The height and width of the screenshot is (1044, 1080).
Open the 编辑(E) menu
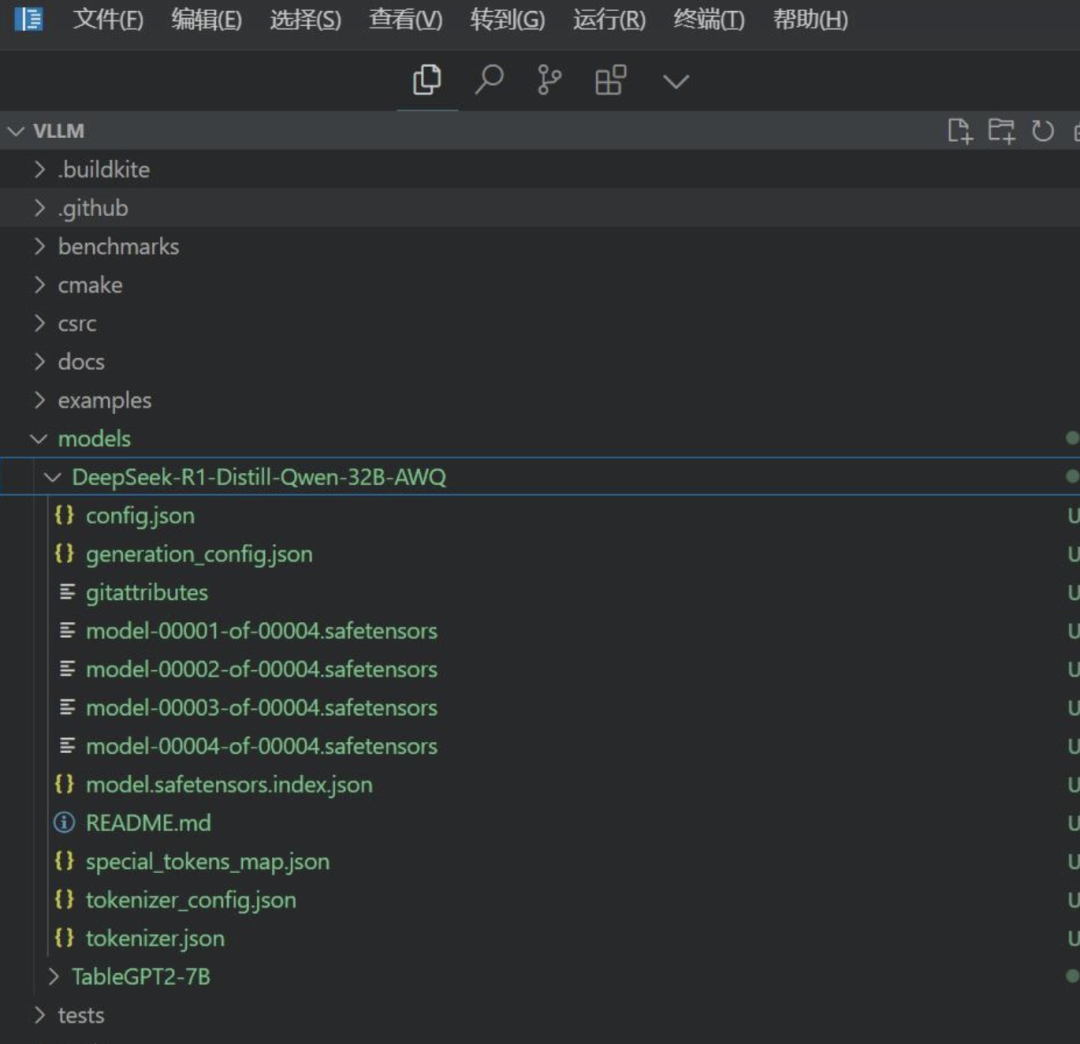tap(207, 20)
